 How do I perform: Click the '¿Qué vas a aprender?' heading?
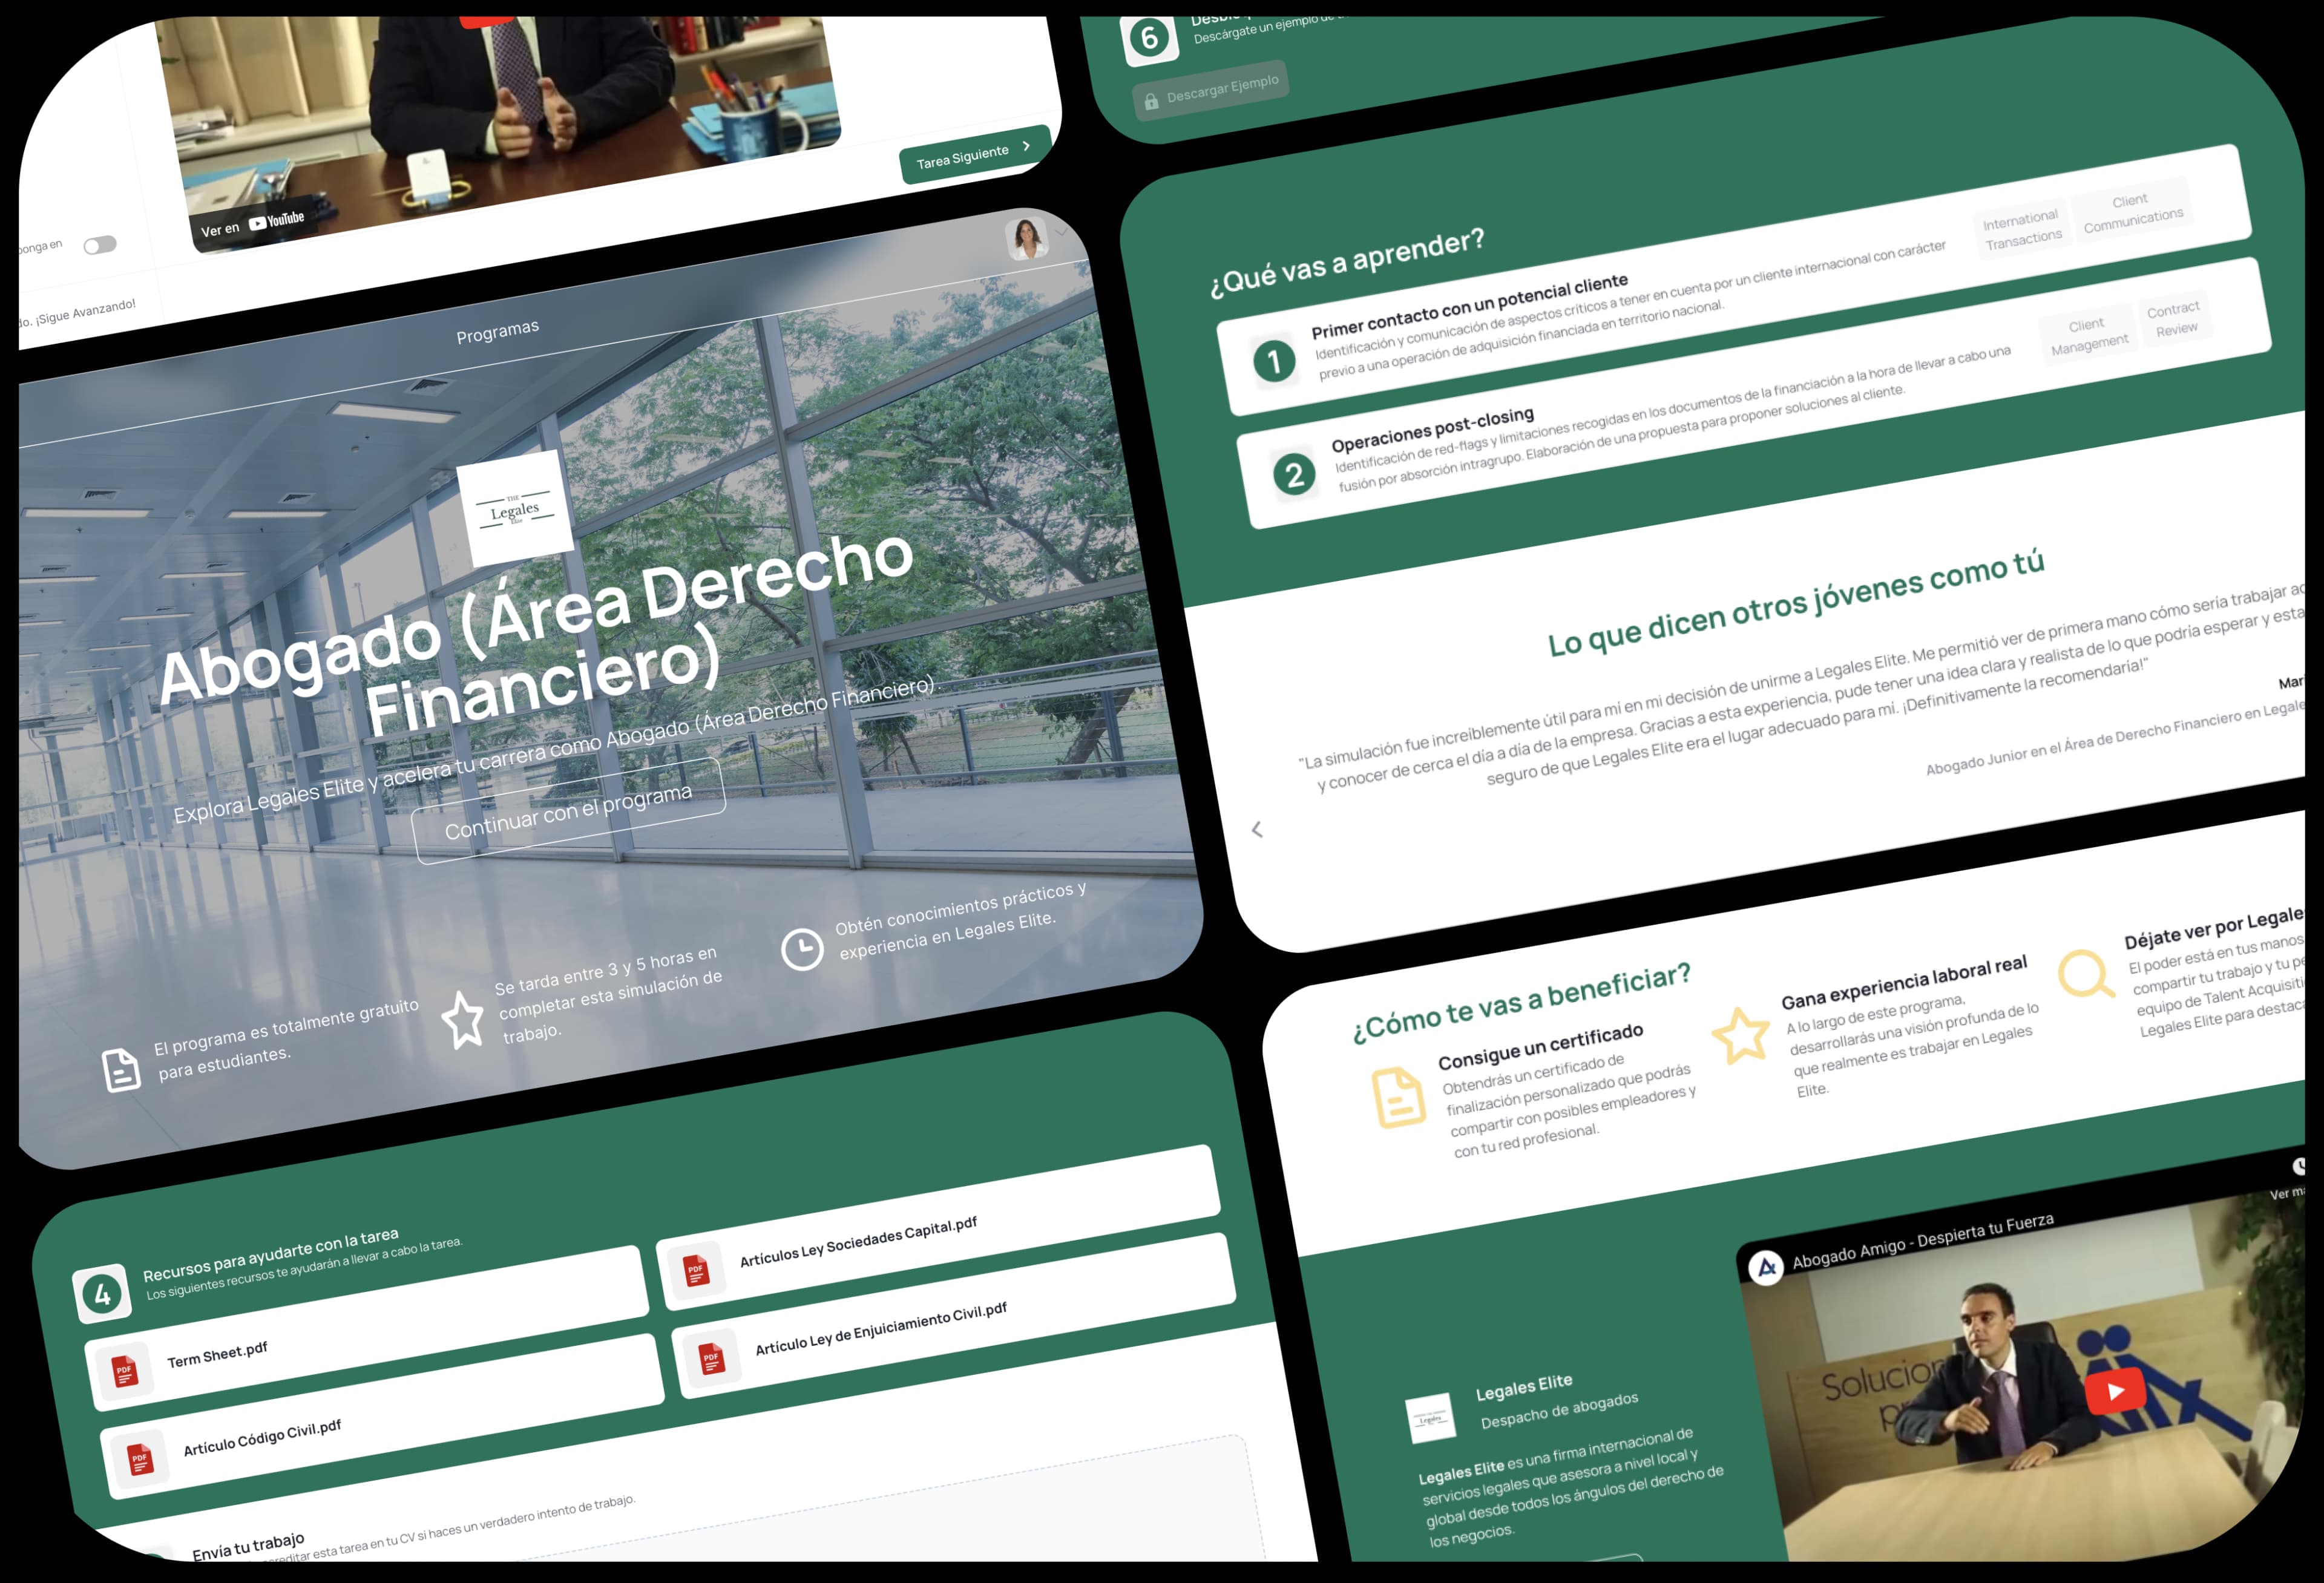(x=1346, y=263)
